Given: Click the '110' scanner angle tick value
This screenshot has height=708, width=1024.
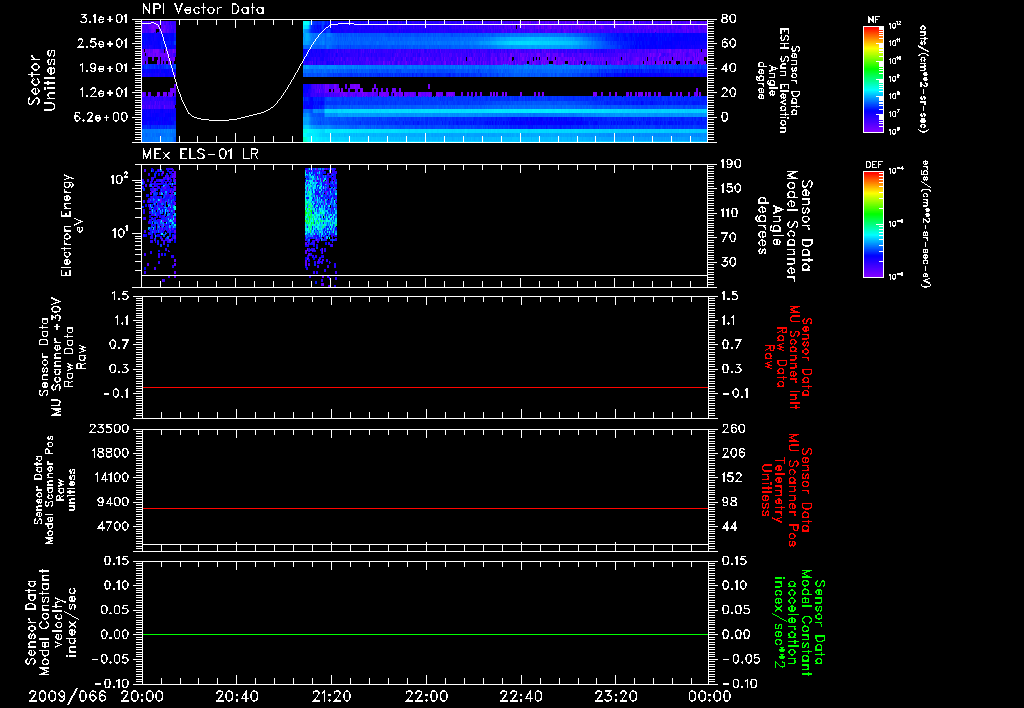Looking at the screenshot, I should [x=731, y=213].
